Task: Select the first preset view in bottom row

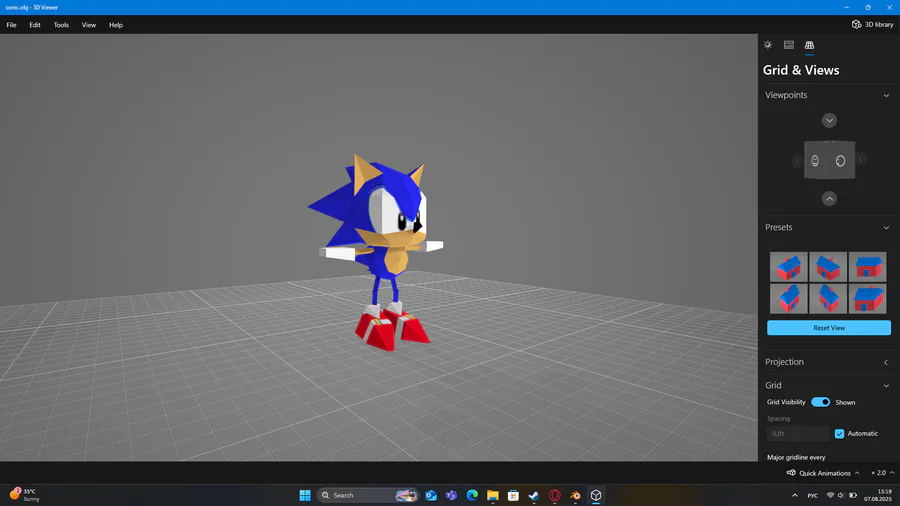Action: coord(788,298)
